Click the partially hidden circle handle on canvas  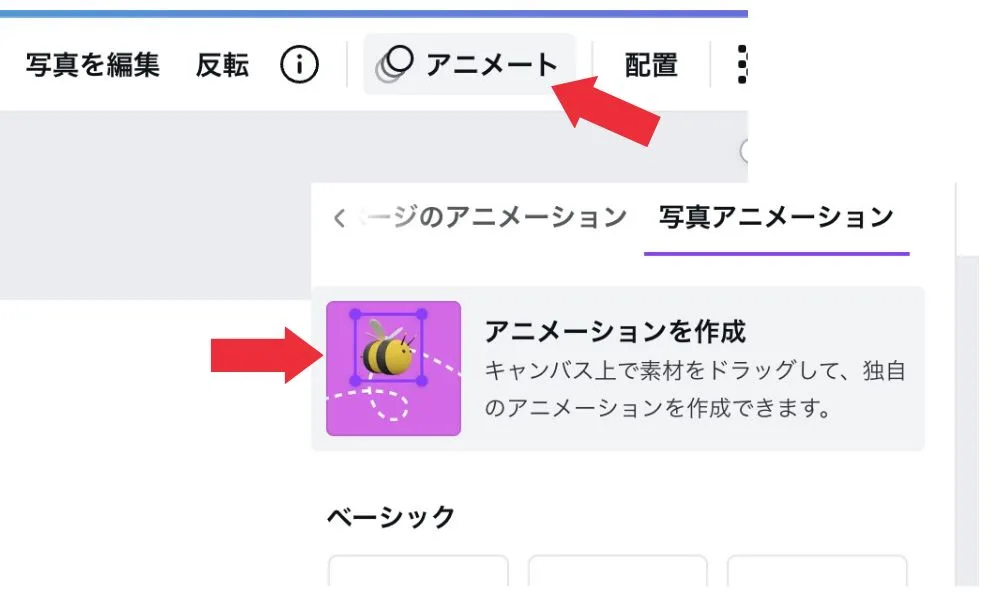[744, 151]
